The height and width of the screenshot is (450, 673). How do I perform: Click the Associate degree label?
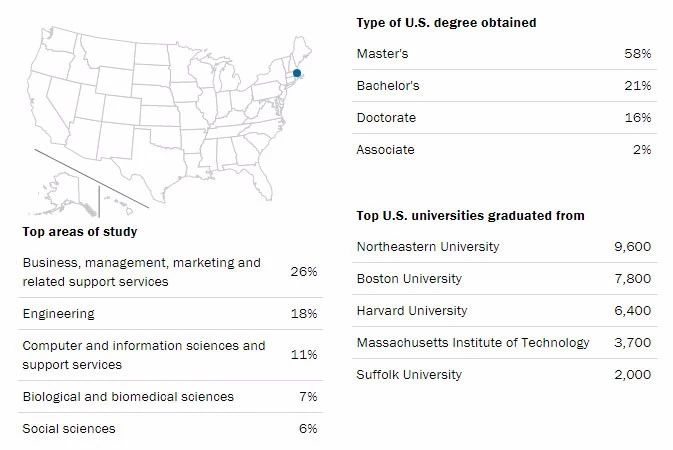[x=385, y=150]
